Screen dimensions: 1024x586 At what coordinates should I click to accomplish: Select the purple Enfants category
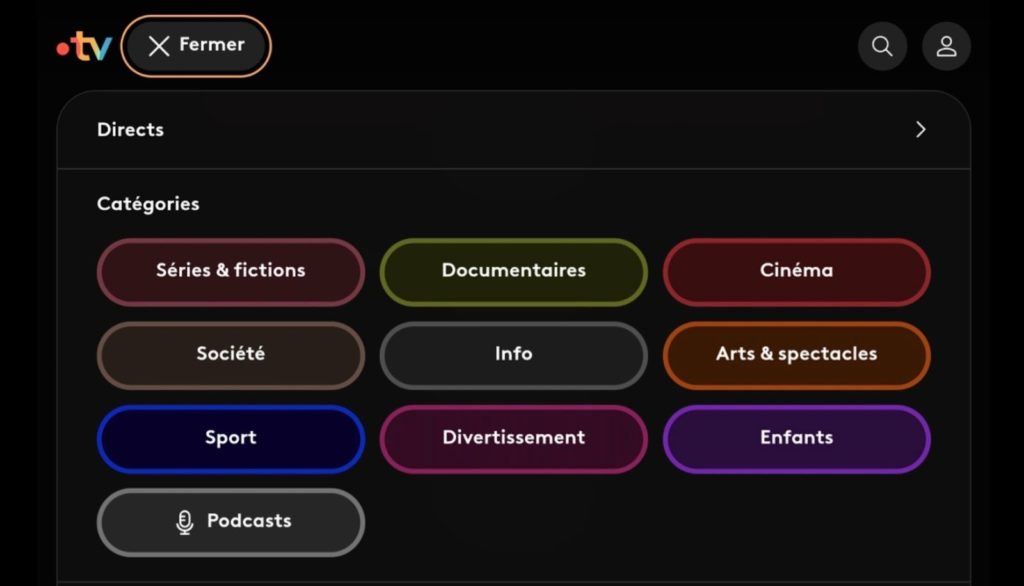(x=796, y=438)
